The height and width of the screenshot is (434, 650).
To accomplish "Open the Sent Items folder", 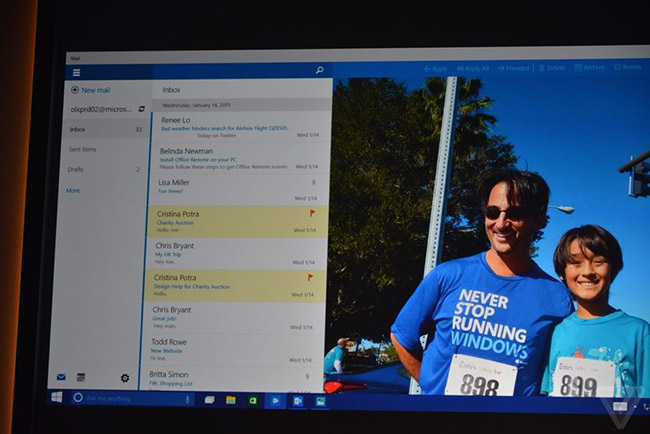I will 83,149.
